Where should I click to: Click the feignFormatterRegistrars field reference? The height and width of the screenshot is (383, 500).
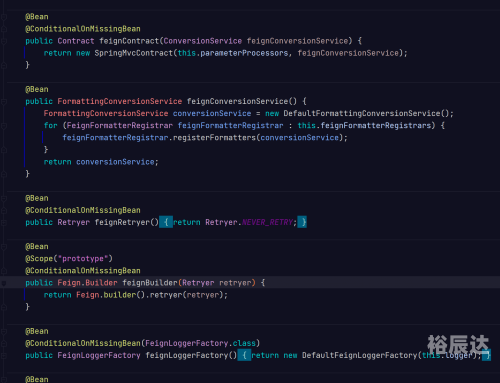[x=376, y=126]
